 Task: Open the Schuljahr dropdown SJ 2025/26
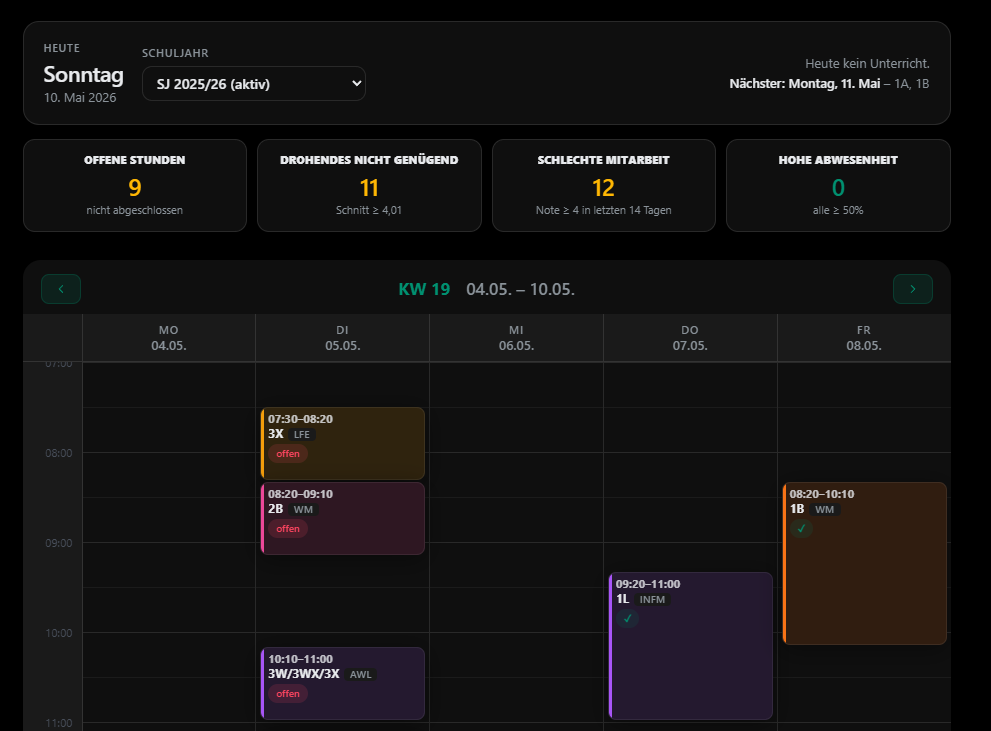pos(253,83)
